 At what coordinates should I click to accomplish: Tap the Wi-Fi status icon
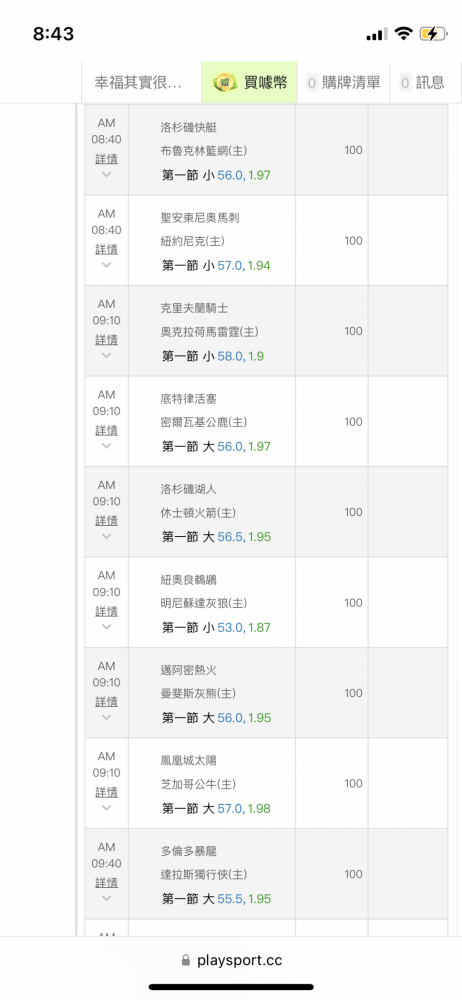click(403, 34)
